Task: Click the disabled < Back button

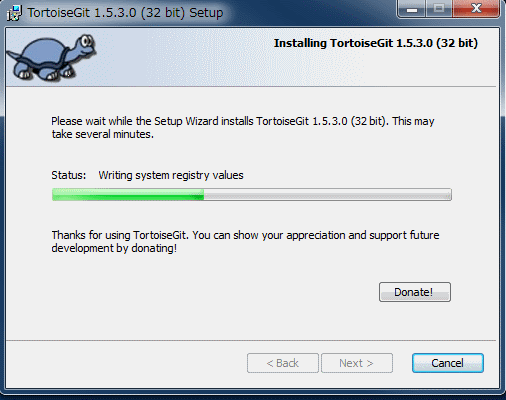Action: [x=283, y=363]
